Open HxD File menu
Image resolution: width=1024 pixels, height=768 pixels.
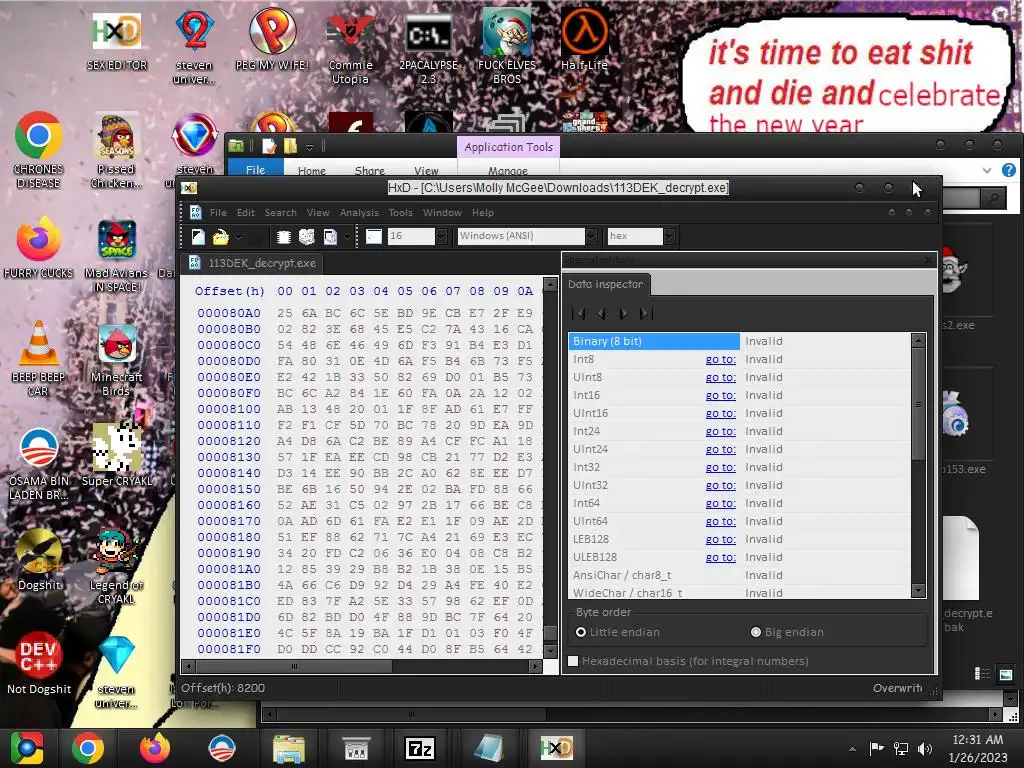[218, 213]
